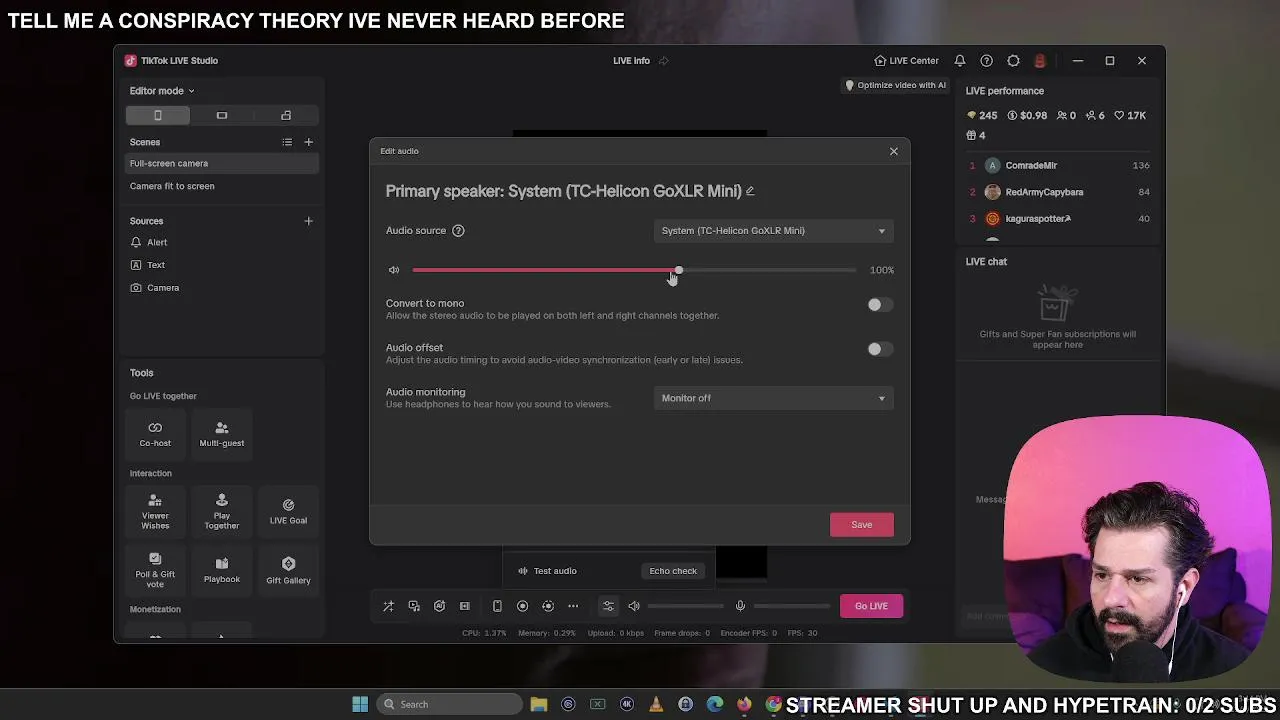1280x720 pixels.
Task: Open Firefox from taskbar
Action: (744, 704)
